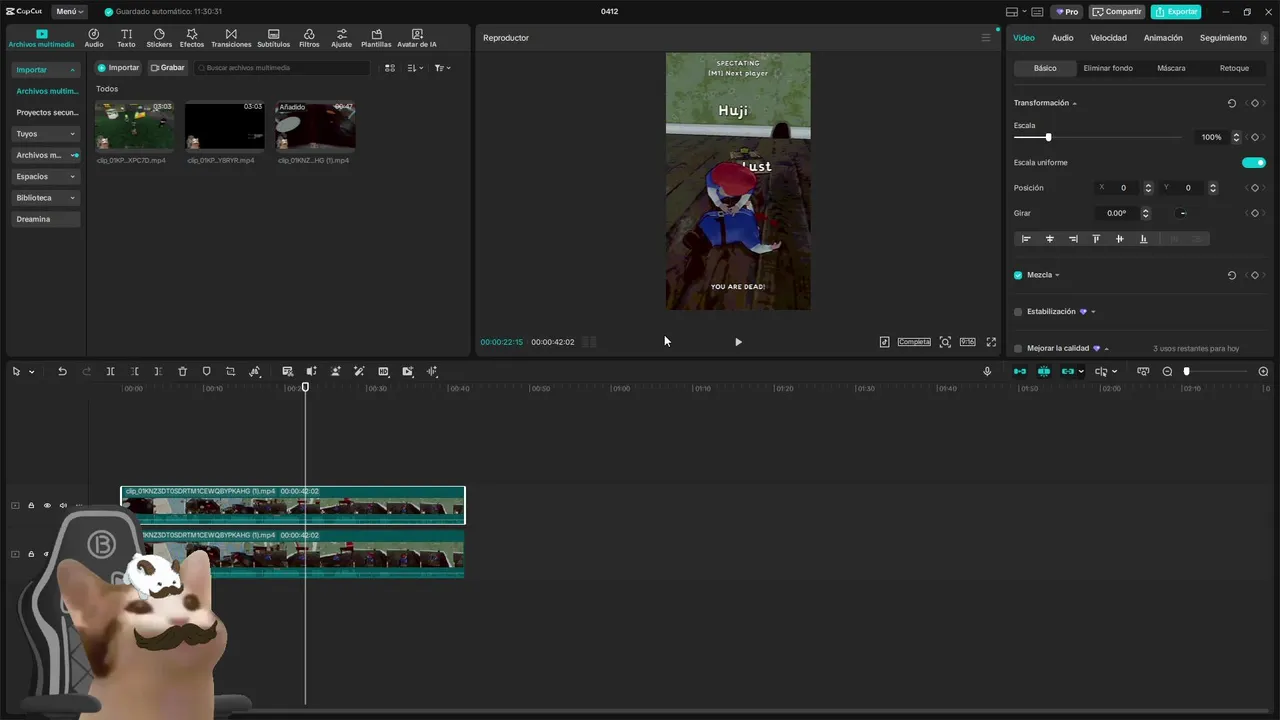Switch to the Velocidad tab
Viewport: 1280px width, 720px height.
pos(1108,38)
